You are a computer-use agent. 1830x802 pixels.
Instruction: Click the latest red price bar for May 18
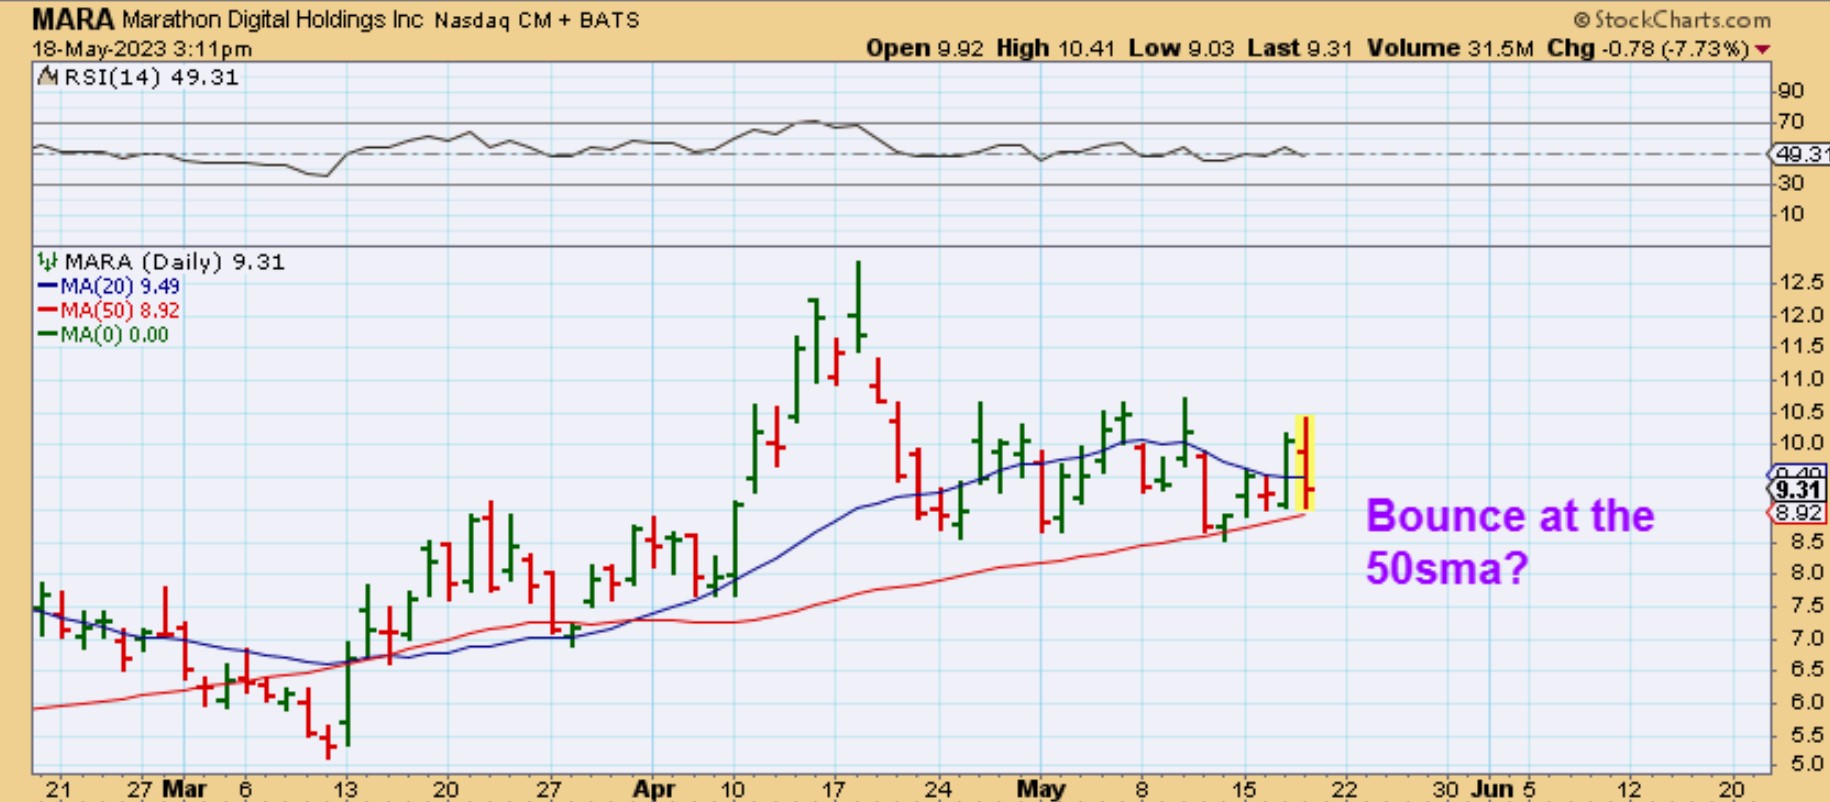click(x=1306, y=463)
